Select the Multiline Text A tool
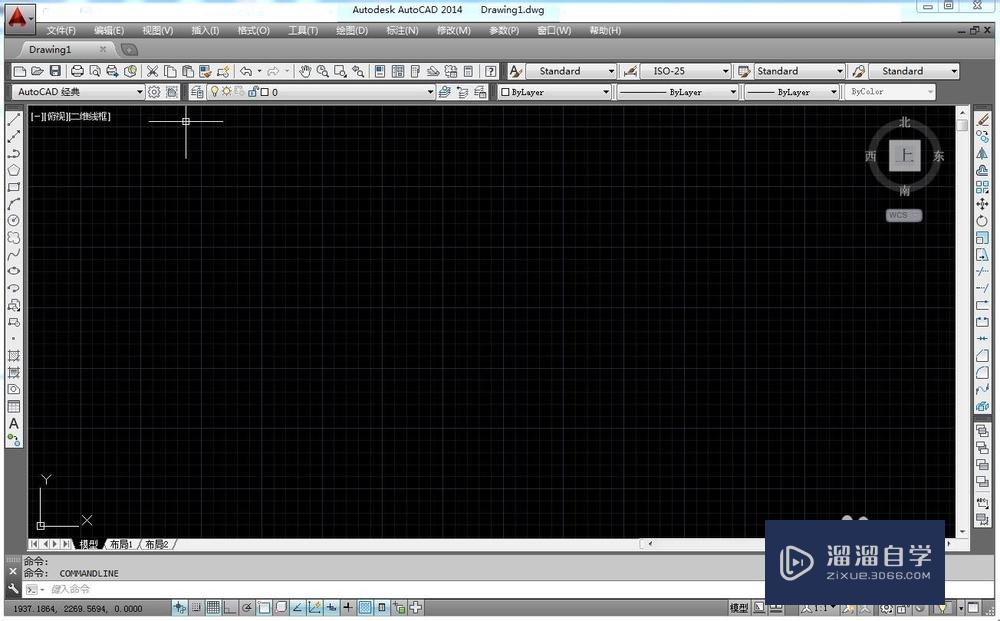This screenshot has height=621, width=1000. click(13, 423)
